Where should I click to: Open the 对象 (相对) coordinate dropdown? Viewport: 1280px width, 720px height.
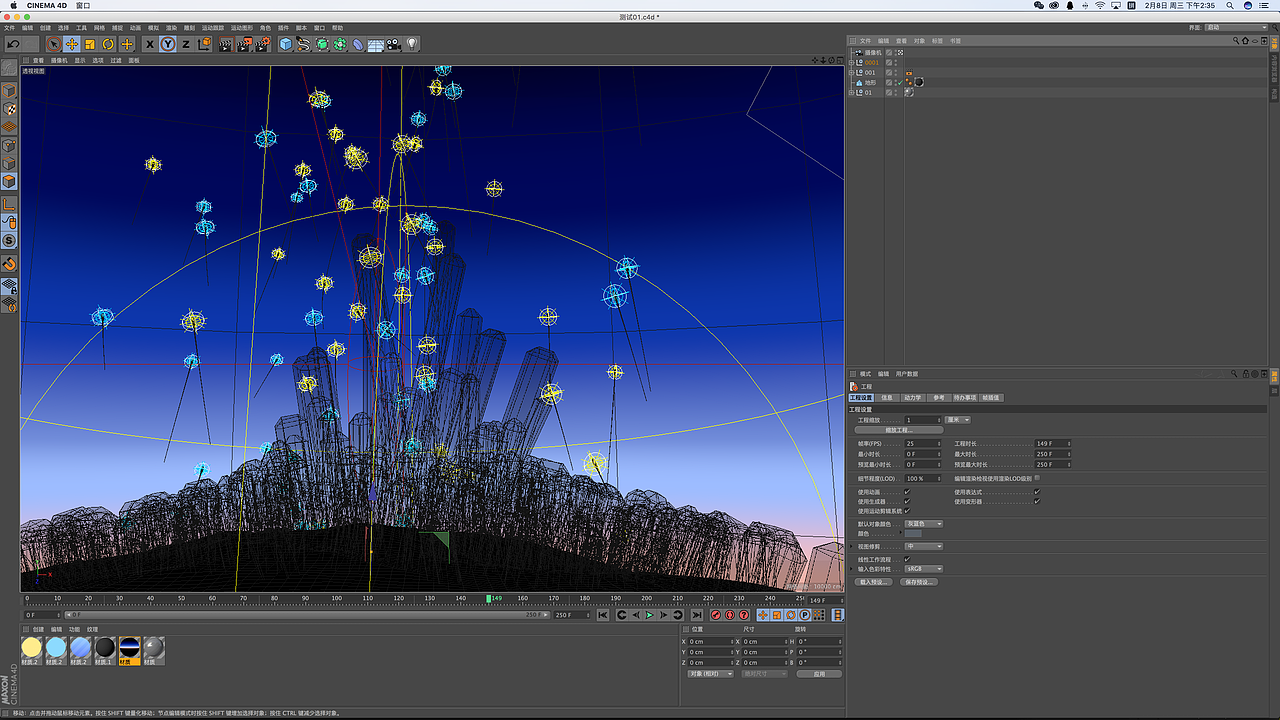click(x=711, y=674)
